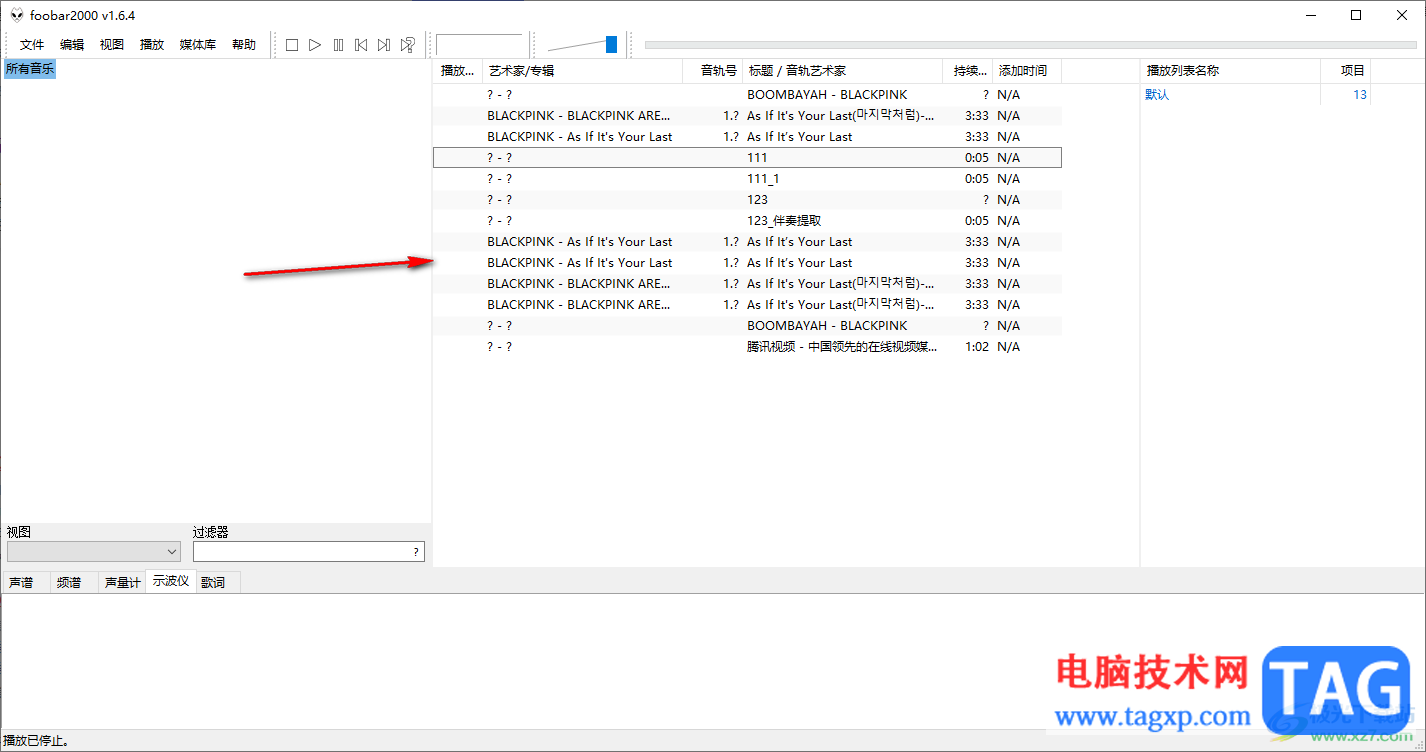The height and width of the screenshot is (752, 1426).
Task: Stop playback with the square Stop button
Action: click(x=292, y=45)
